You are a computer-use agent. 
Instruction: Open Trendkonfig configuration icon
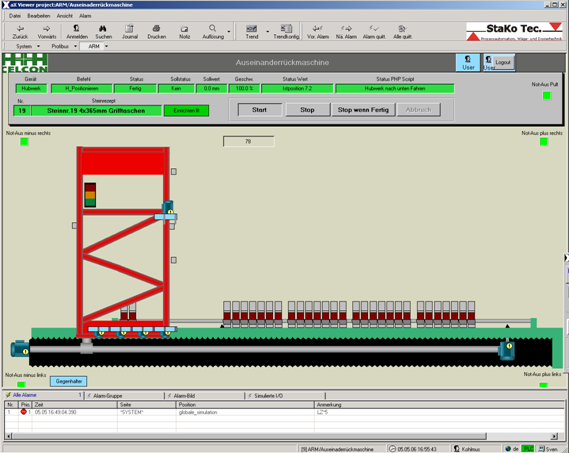click(286, 32)
